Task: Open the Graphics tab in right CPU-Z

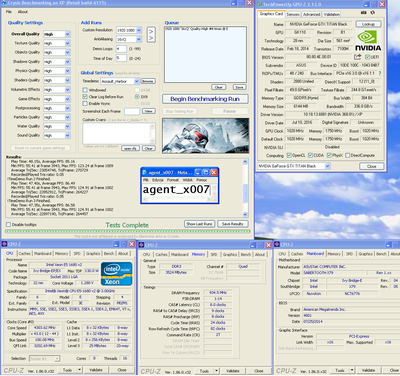Action: 366,254
